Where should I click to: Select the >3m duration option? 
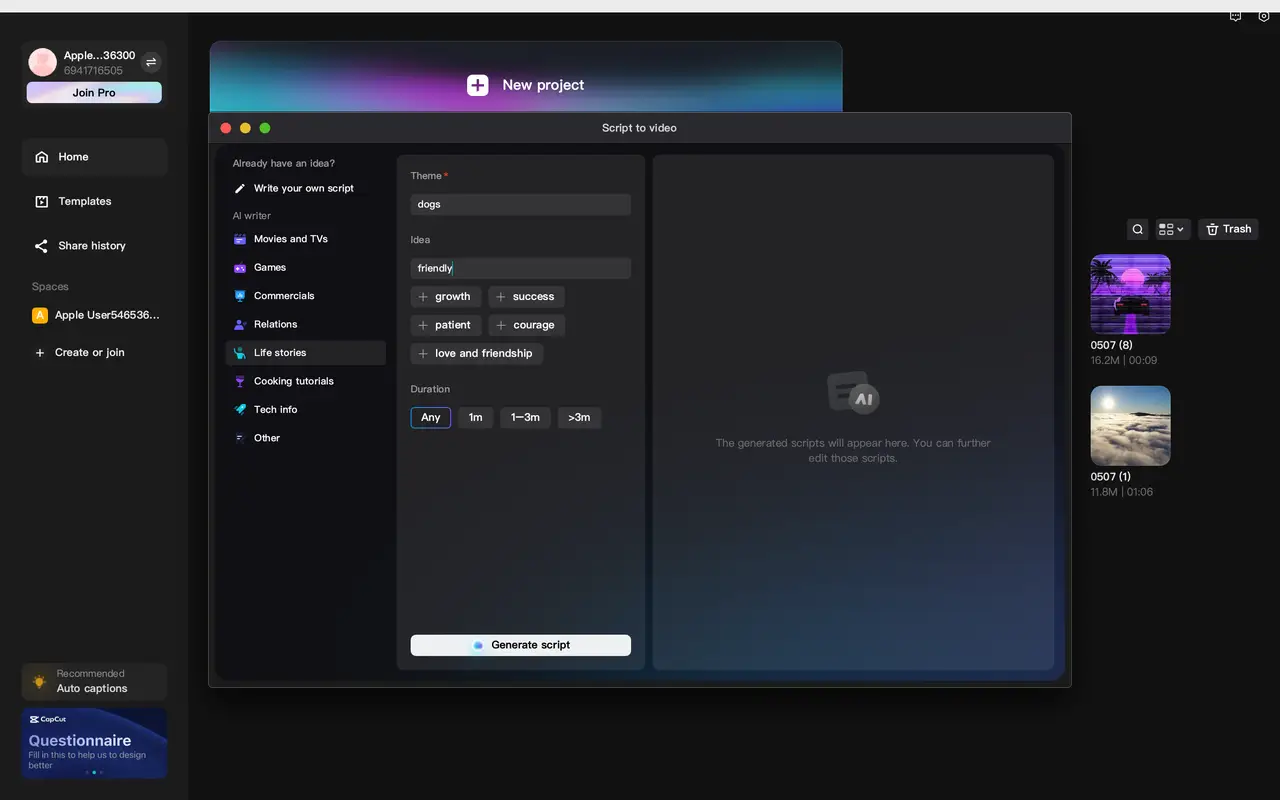pos(580,418)
